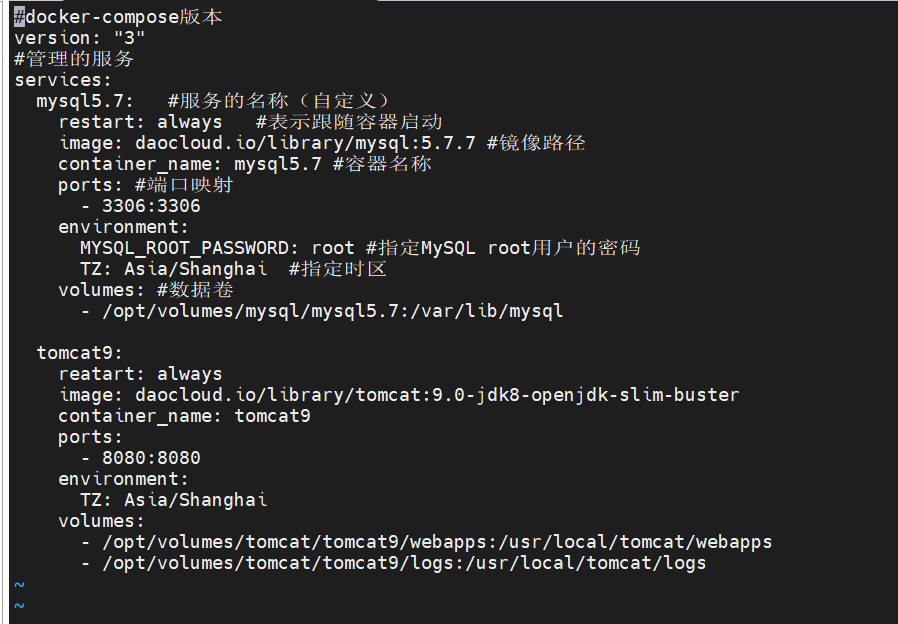Click the MYSQL_ROOT_PASSWORD key

click(x=189, y=248)
